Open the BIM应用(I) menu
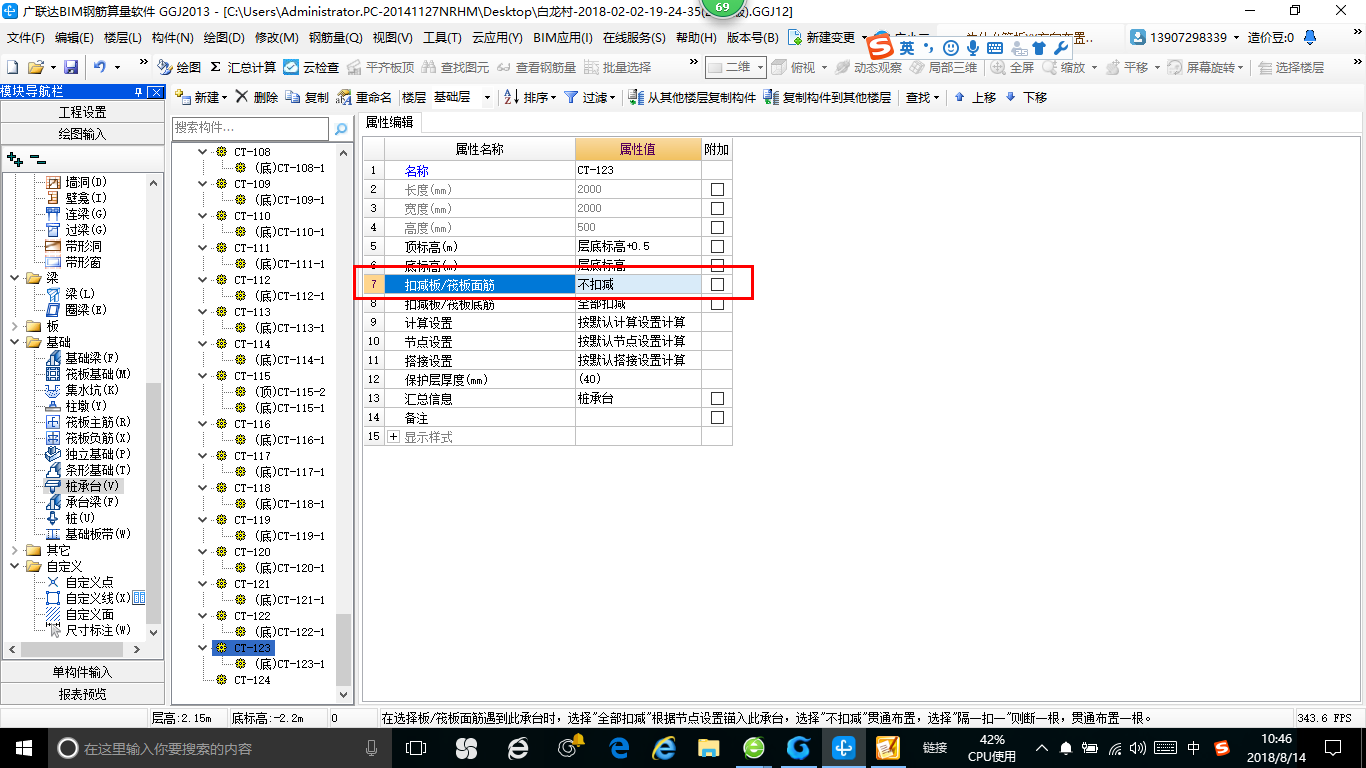 pos(563,38)
